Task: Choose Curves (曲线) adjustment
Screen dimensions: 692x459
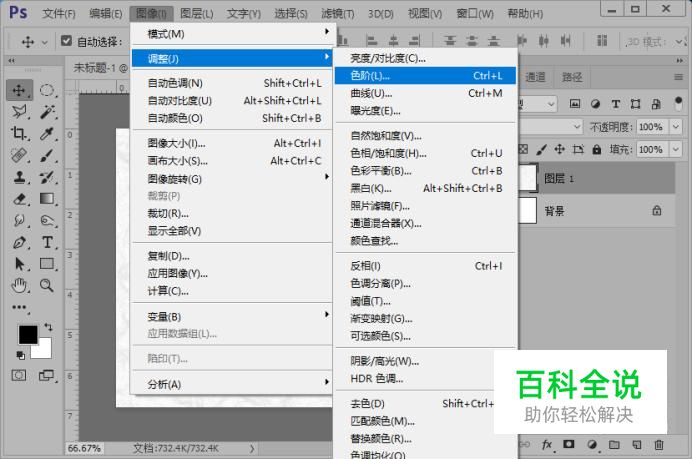Action: tap(425, 93)
